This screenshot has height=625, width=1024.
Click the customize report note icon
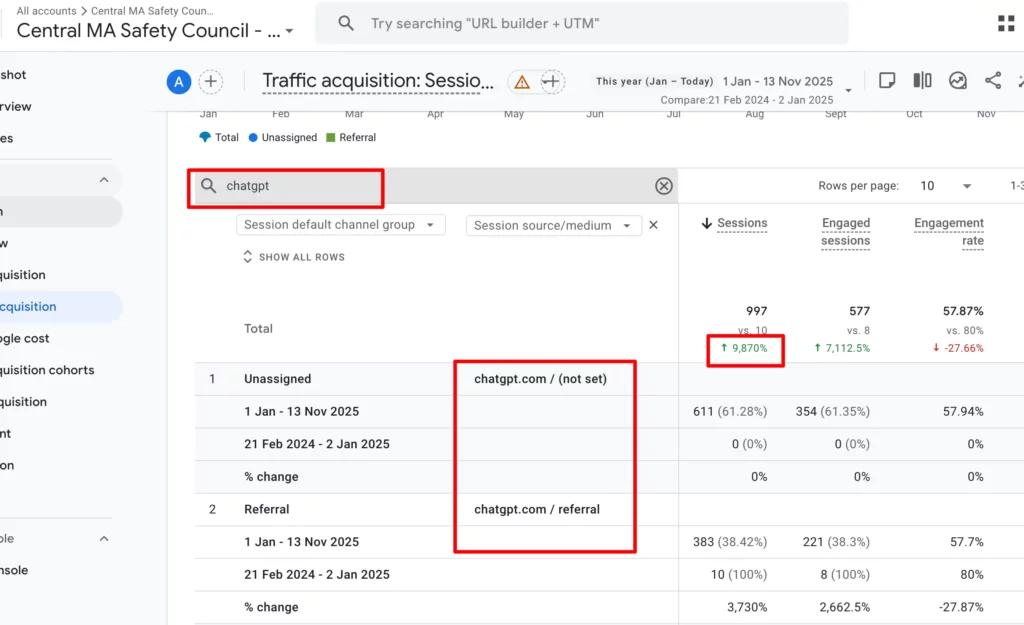[887, 81]
